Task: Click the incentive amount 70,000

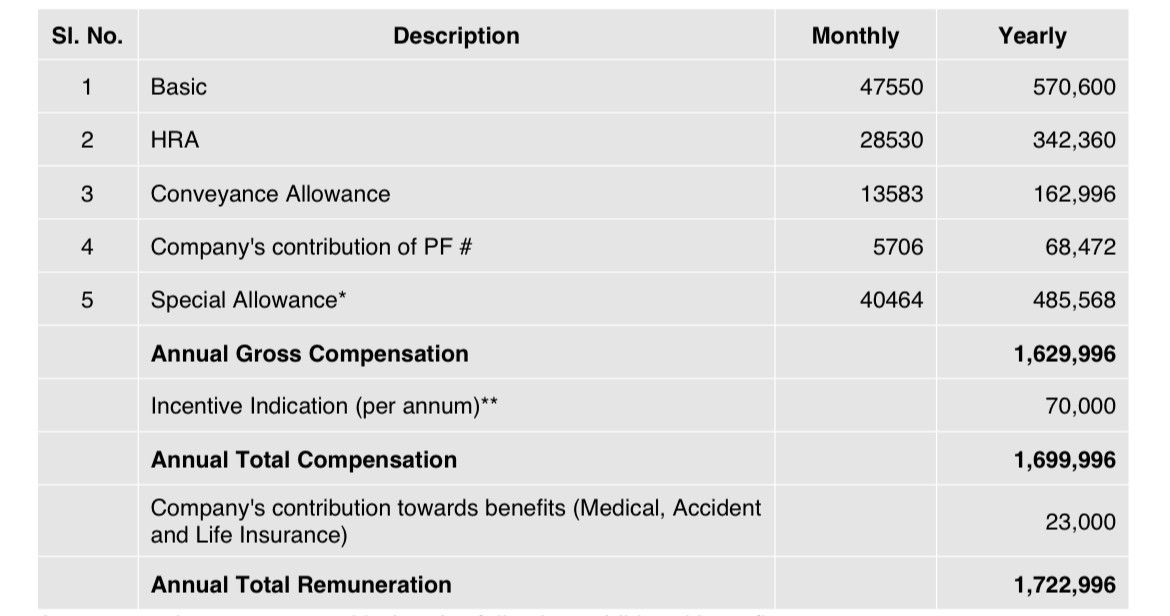Action: [1080, 406]
